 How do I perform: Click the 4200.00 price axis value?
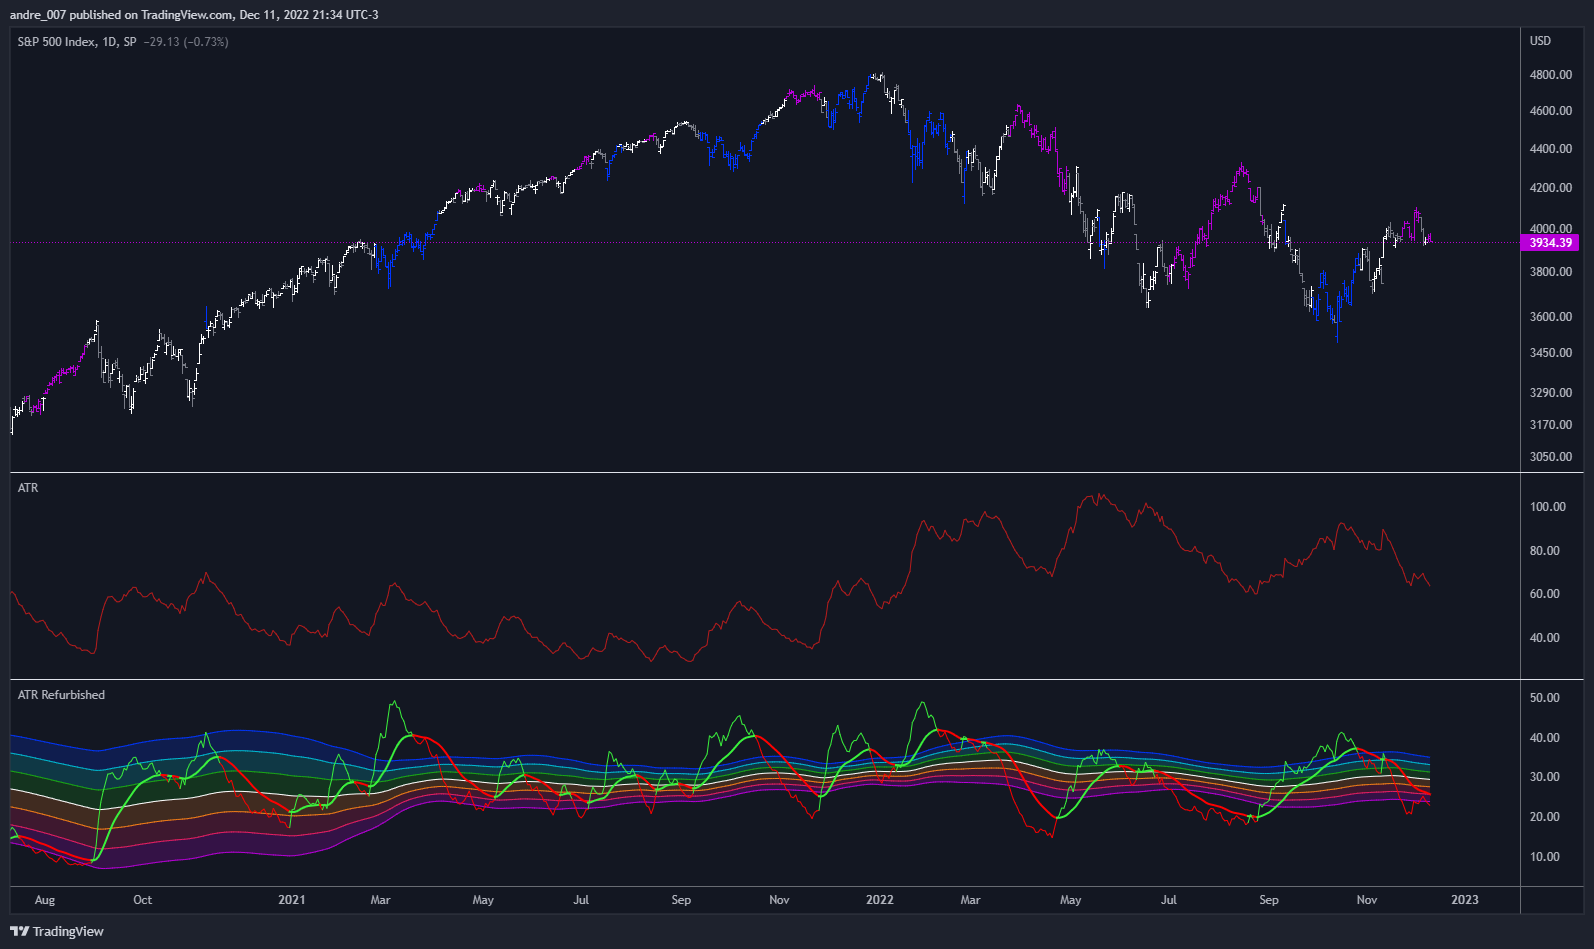tap(1550, 188)
